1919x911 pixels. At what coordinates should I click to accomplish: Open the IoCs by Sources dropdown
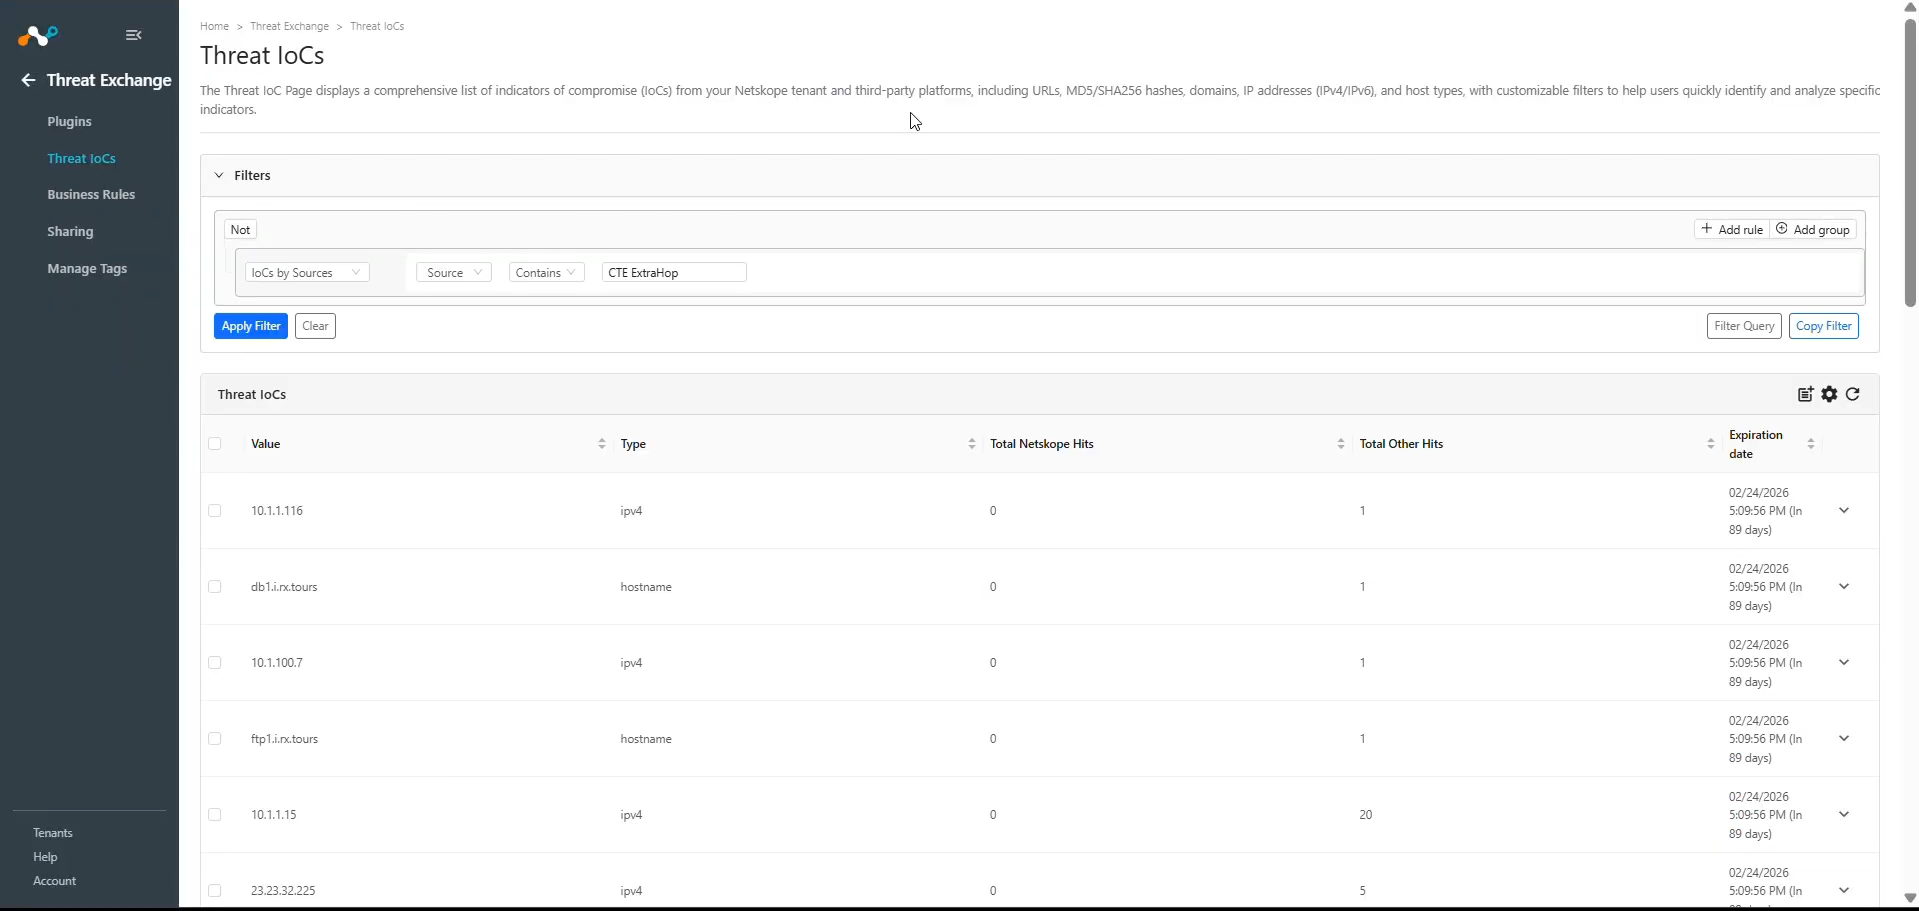(x=307, y=273)
